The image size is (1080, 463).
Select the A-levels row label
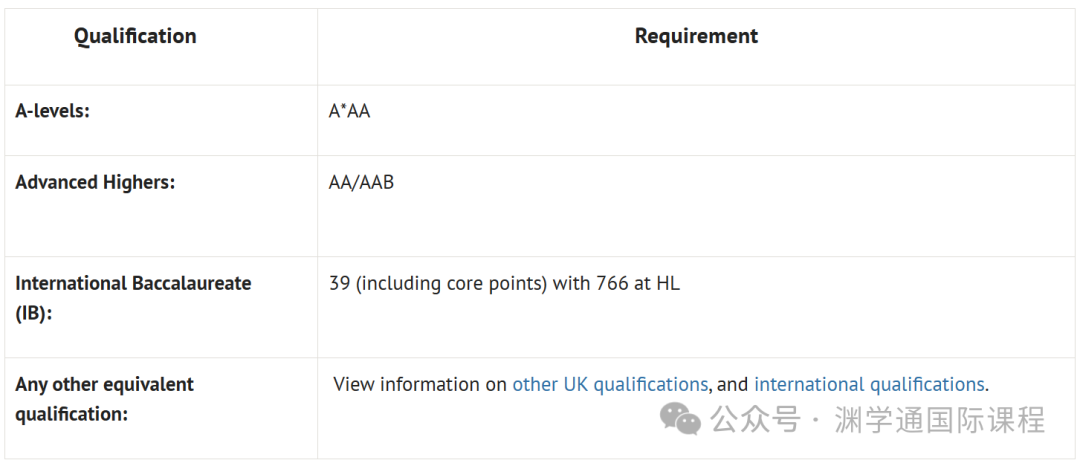tap(52, 110)
